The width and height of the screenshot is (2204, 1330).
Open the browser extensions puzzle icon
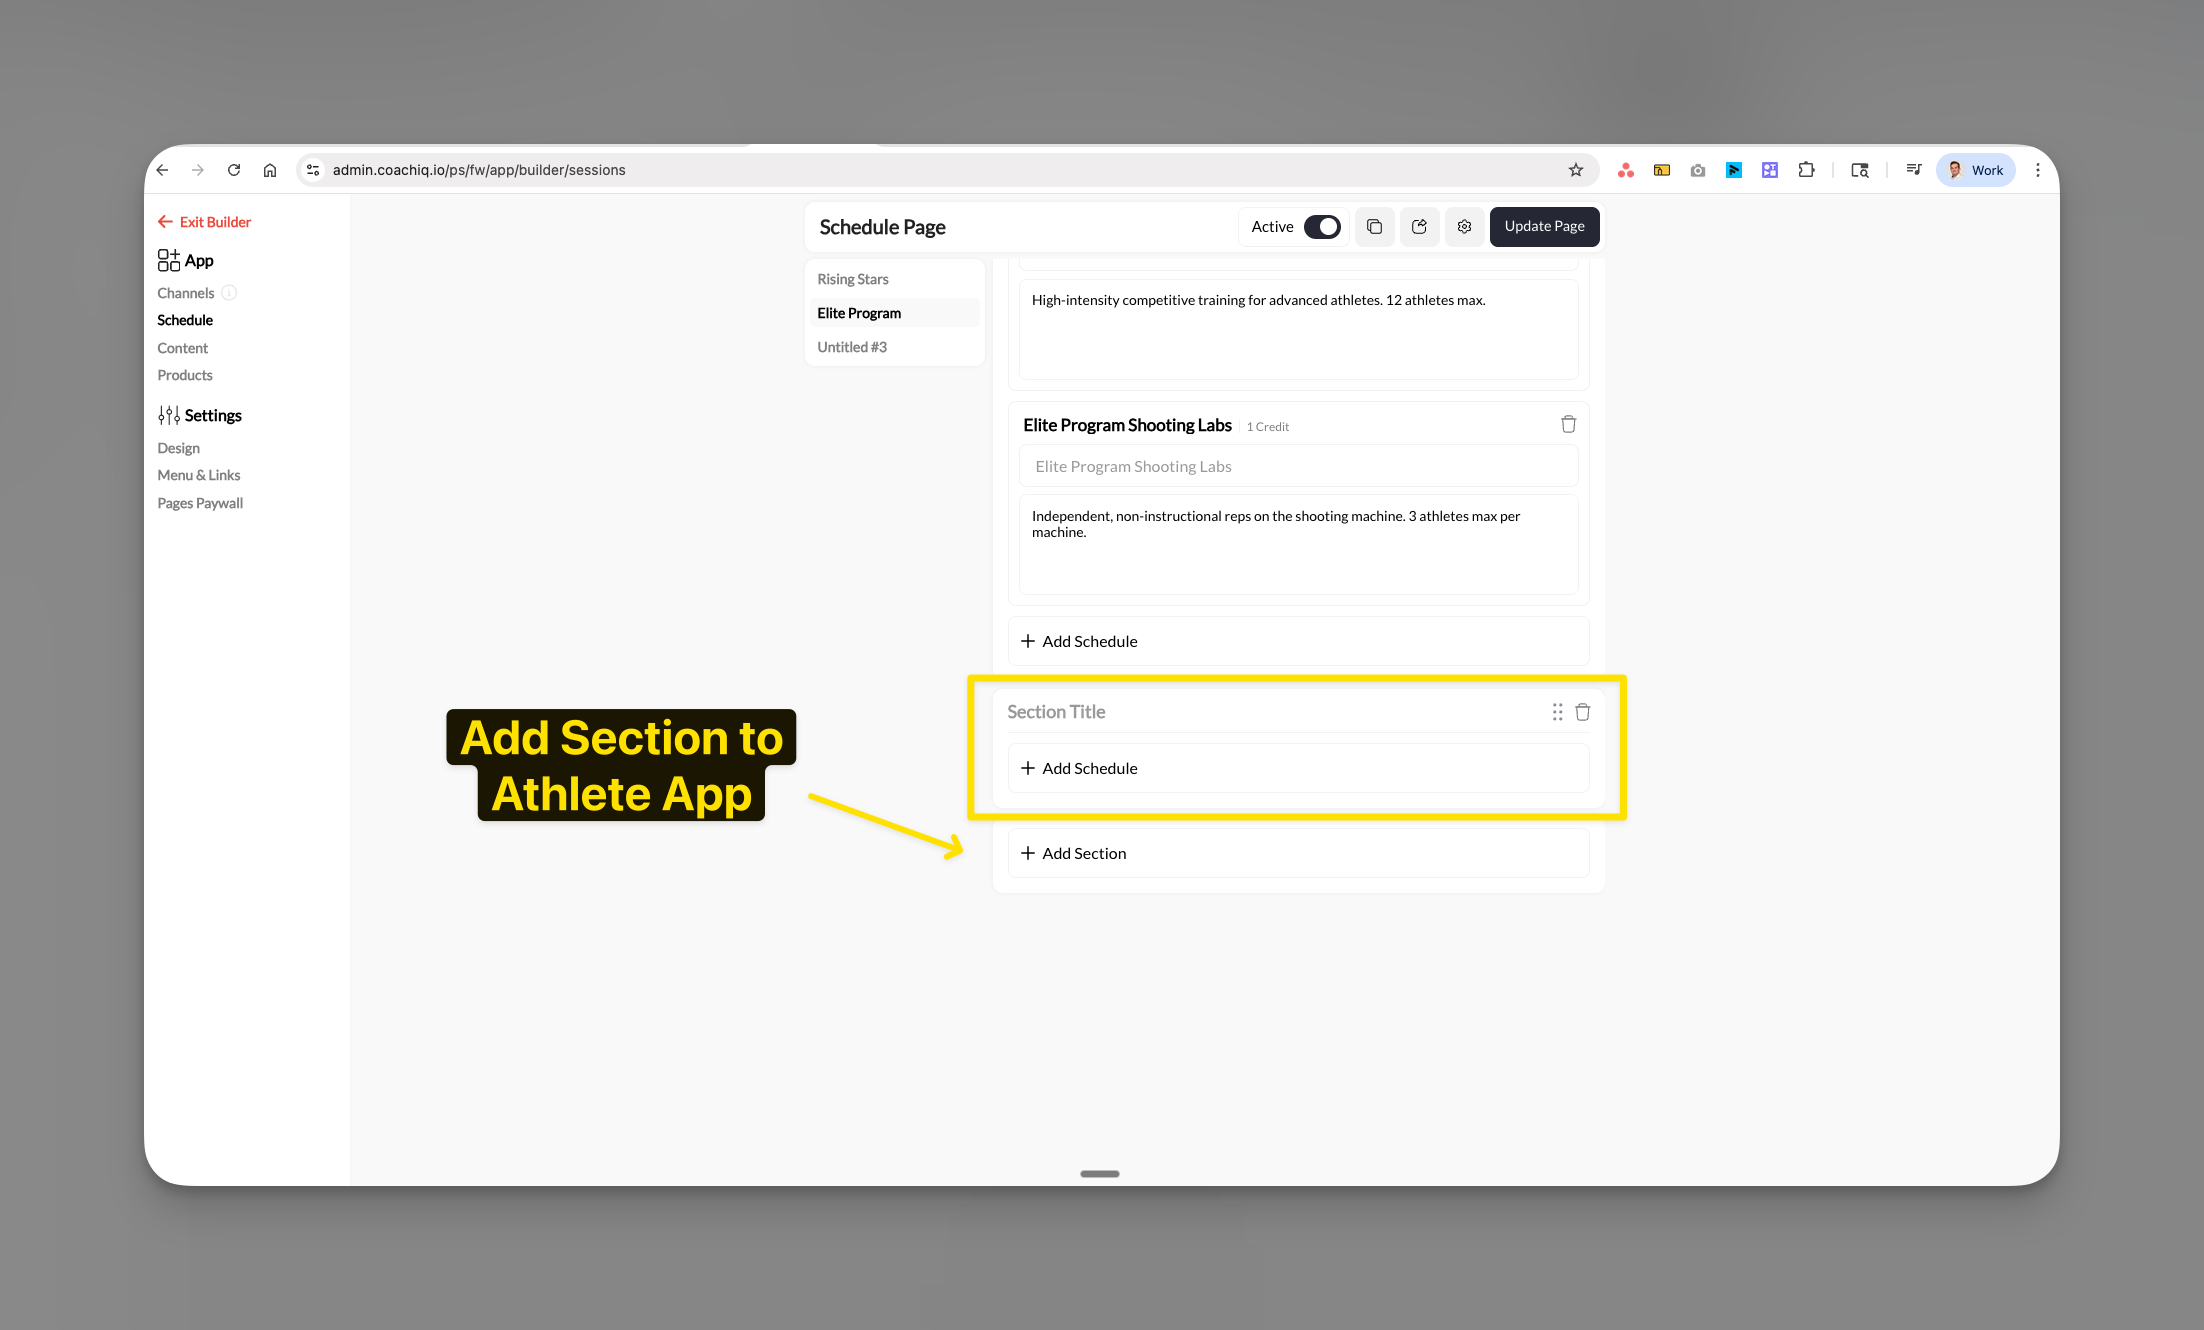coord(1807,170)
